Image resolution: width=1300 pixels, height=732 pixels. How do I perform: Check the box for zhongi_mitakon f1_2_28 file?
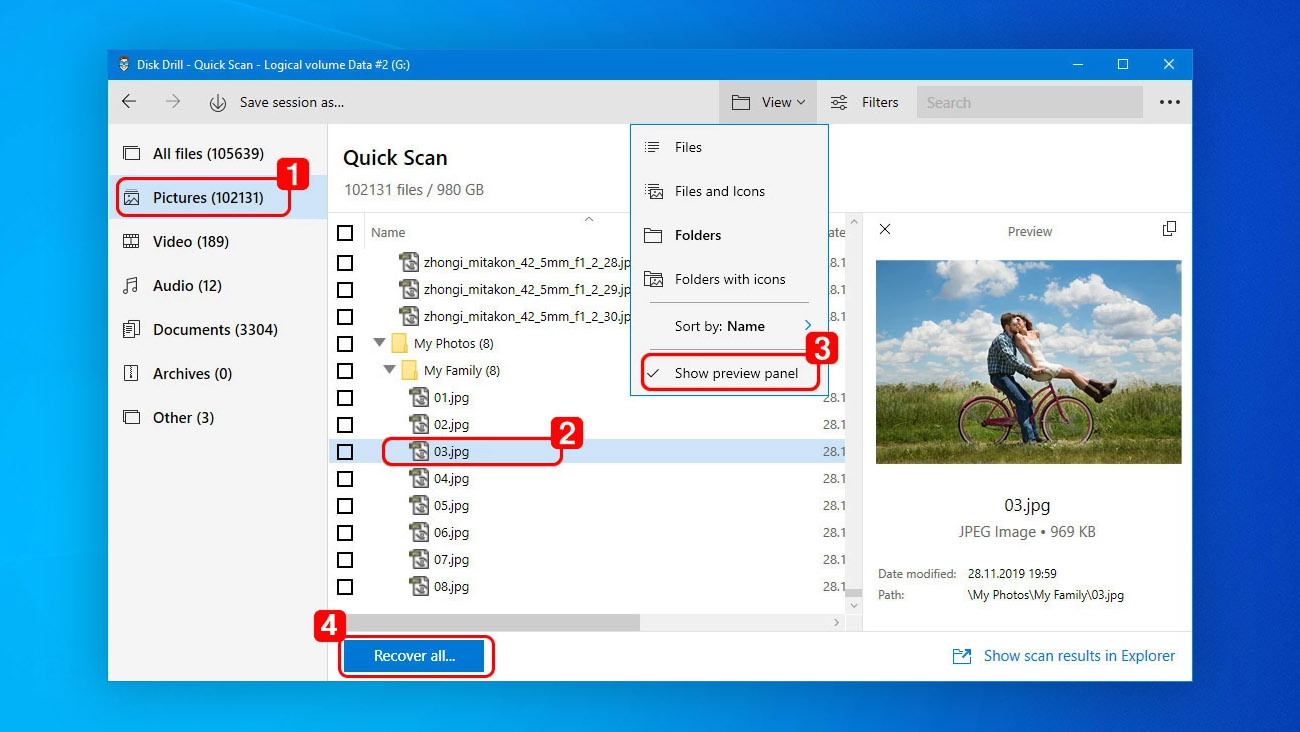click(345, 263)
